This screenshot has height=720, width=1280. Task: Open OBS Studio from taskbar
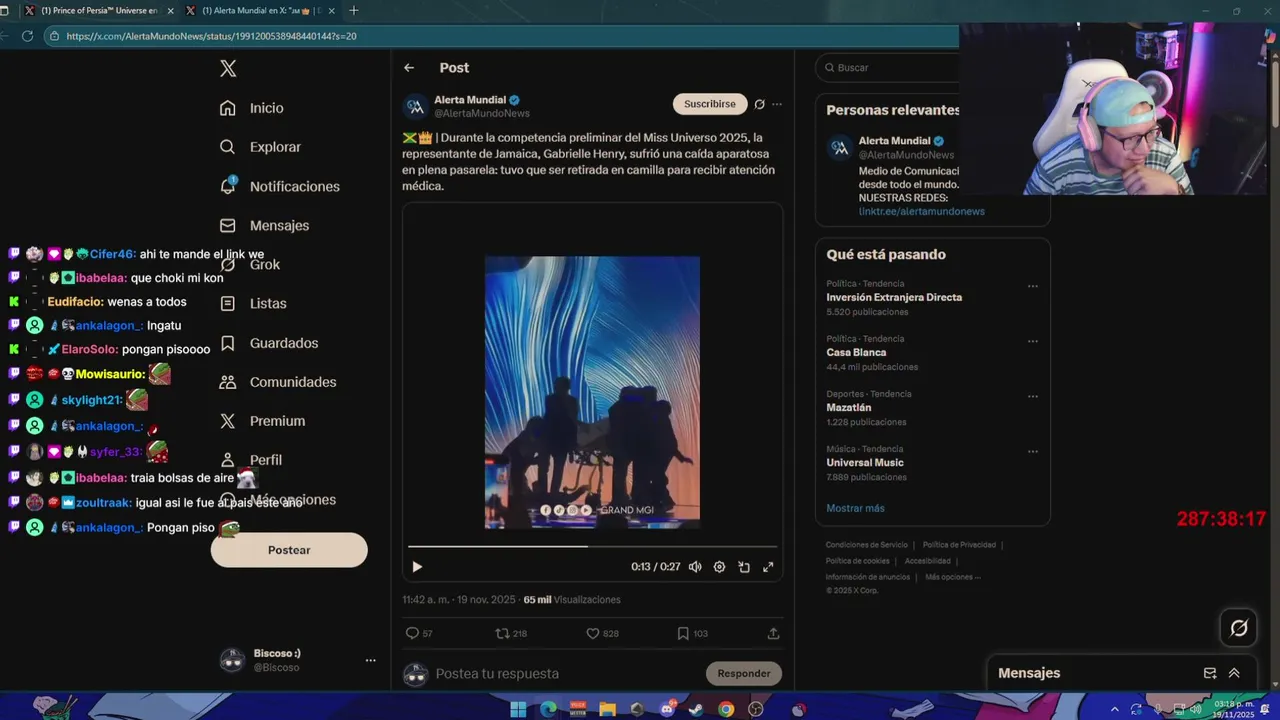click(x=756, y=710)
